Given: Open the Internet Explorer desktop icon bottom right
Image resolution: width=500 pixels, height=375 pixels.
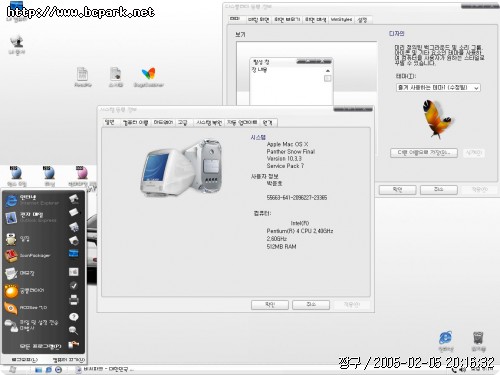Looking at the screenshot, I should 446,341.
